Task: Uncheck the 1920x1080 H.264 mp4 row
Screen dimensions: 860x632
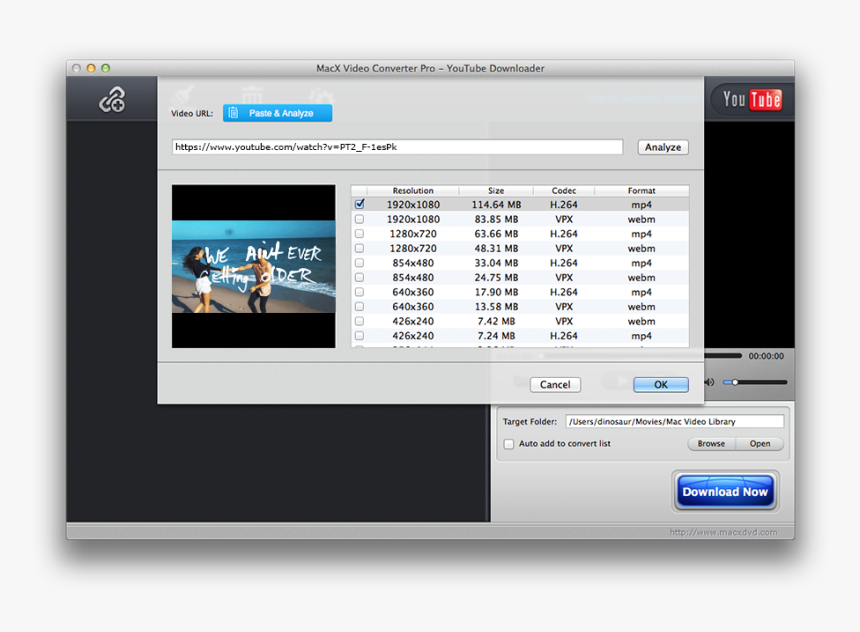Action: coord(360,204)
